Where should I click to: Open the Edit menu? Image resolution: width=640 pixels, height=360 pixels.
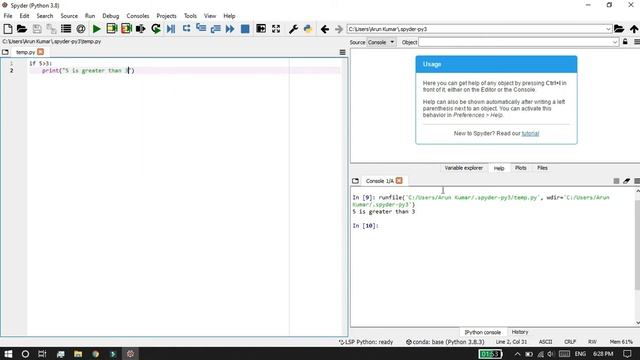[x=24, y=16]
